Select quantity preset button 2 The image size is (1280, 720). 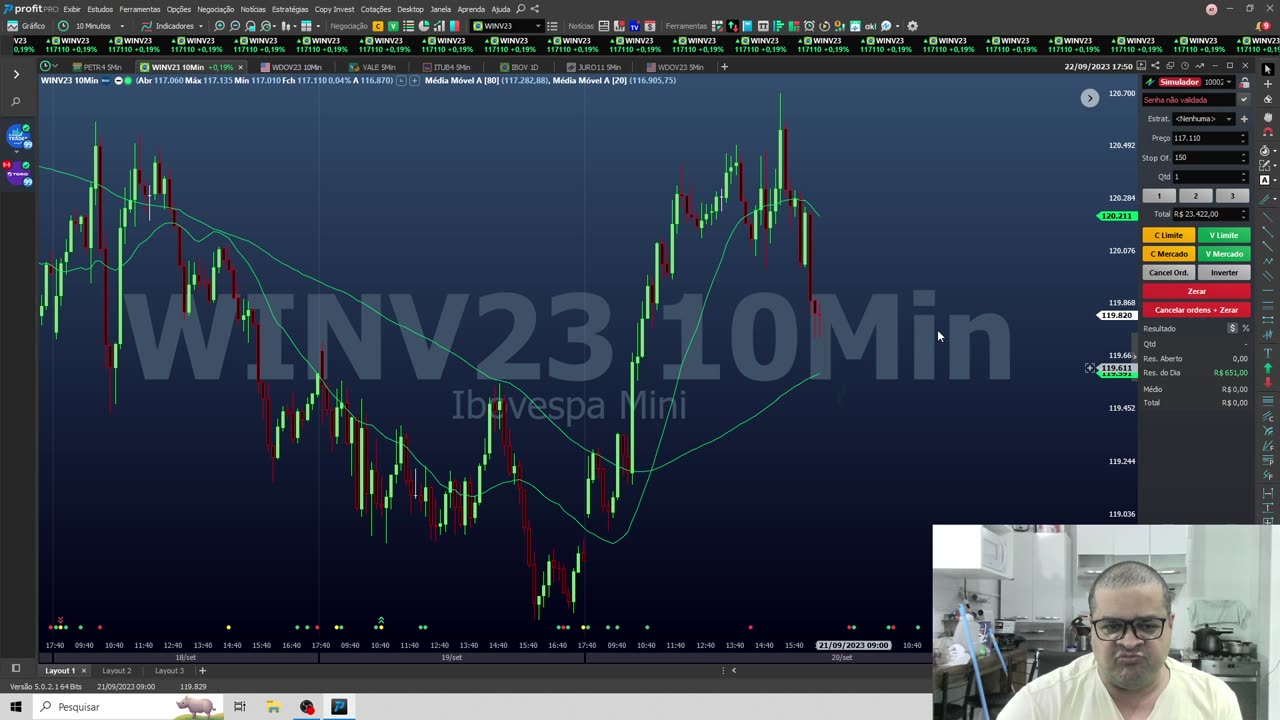click(1196, 196)
